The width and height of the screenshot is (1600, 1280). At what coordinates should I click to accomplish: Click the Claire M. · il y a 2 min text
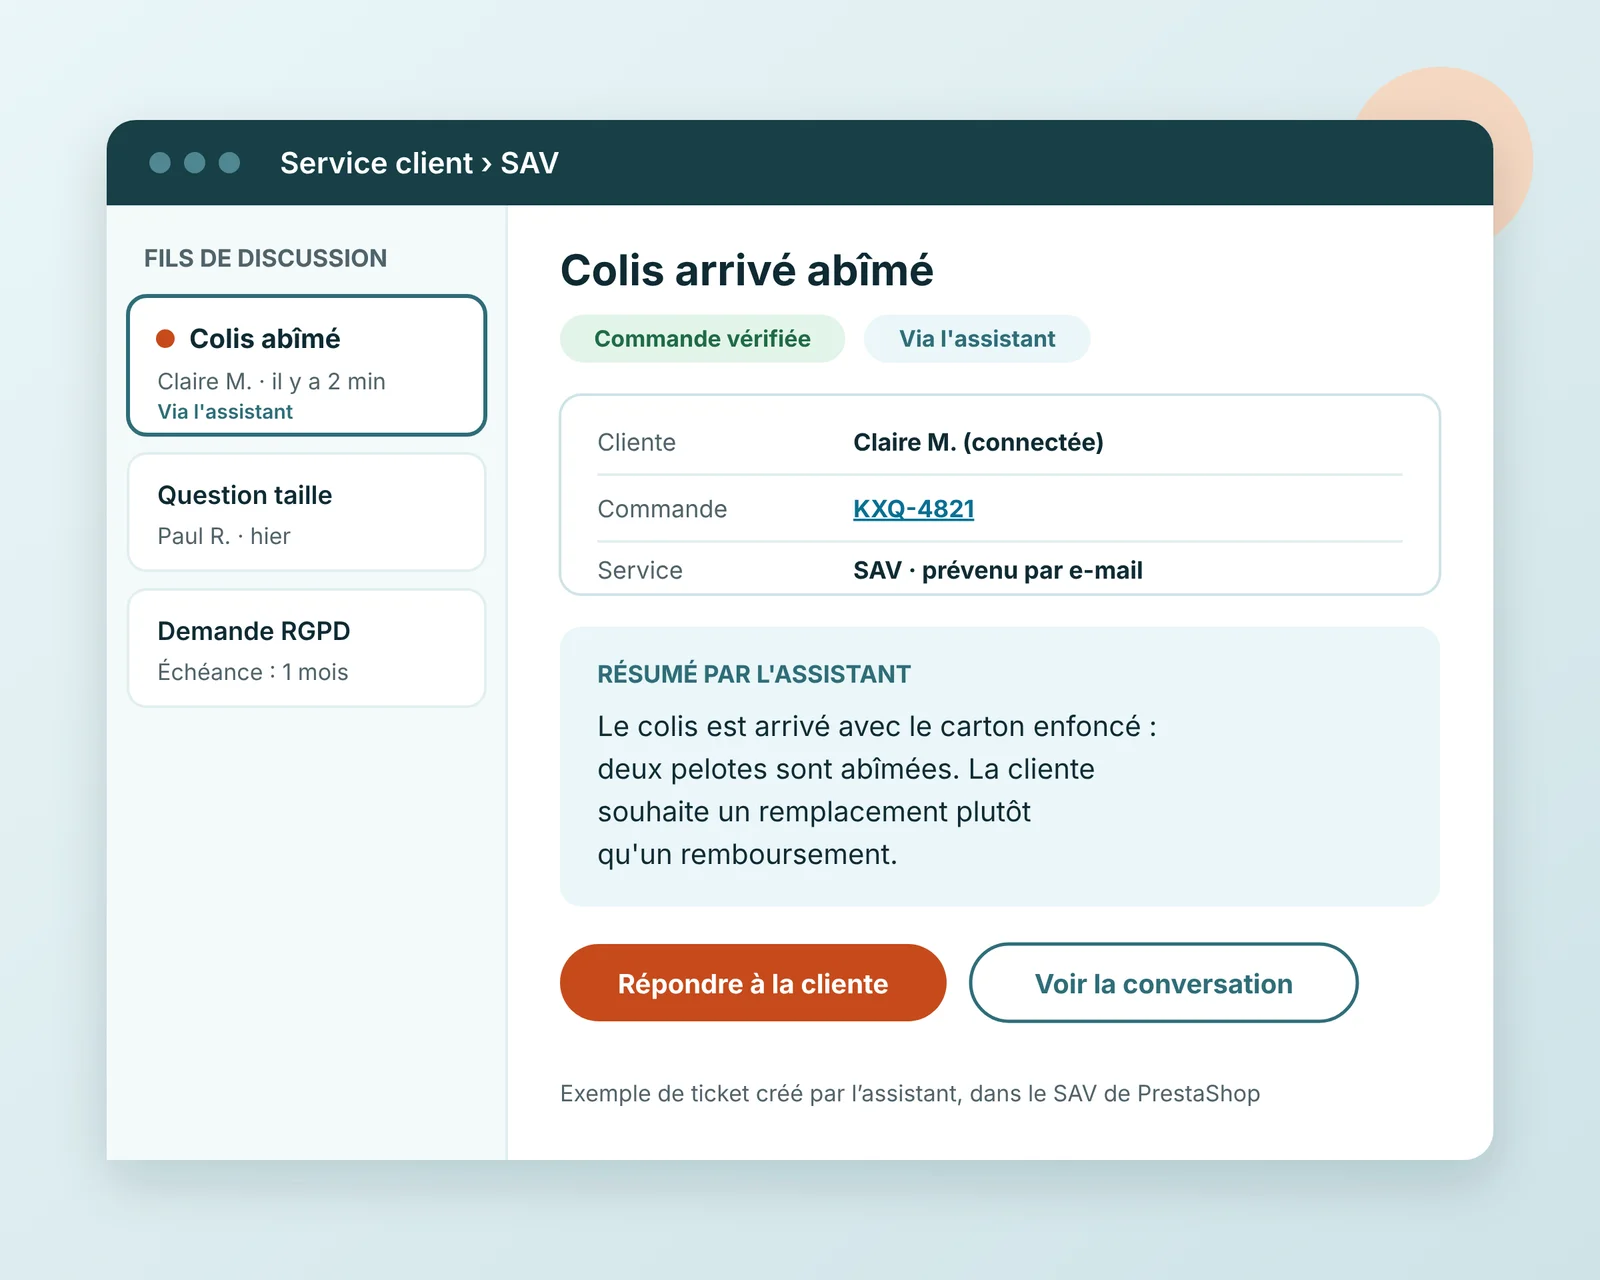[271, 381]
